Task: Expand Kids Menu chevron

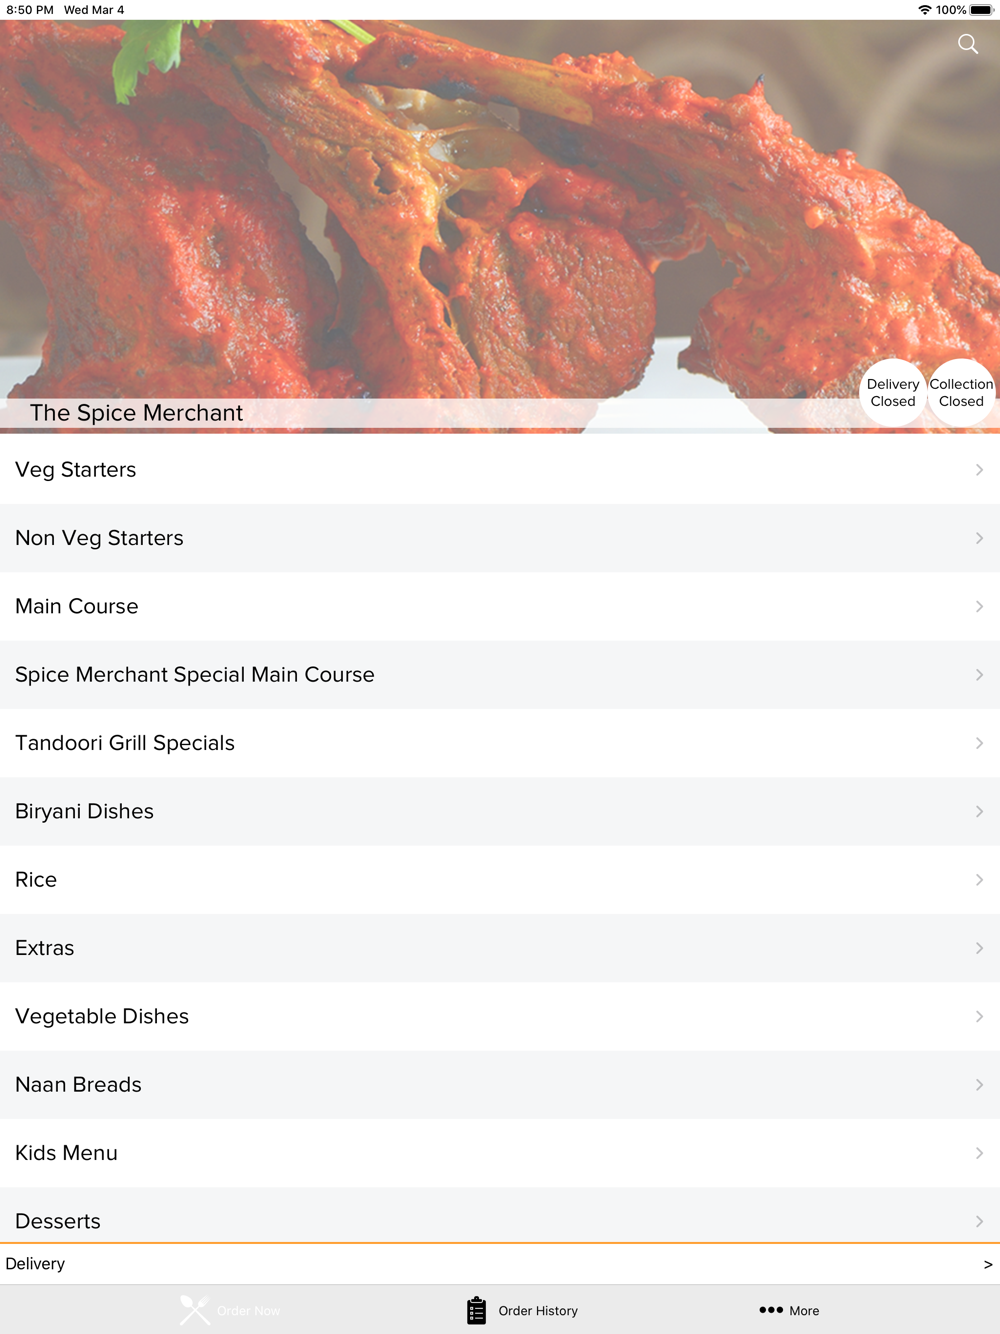Action: point(979,1153)
